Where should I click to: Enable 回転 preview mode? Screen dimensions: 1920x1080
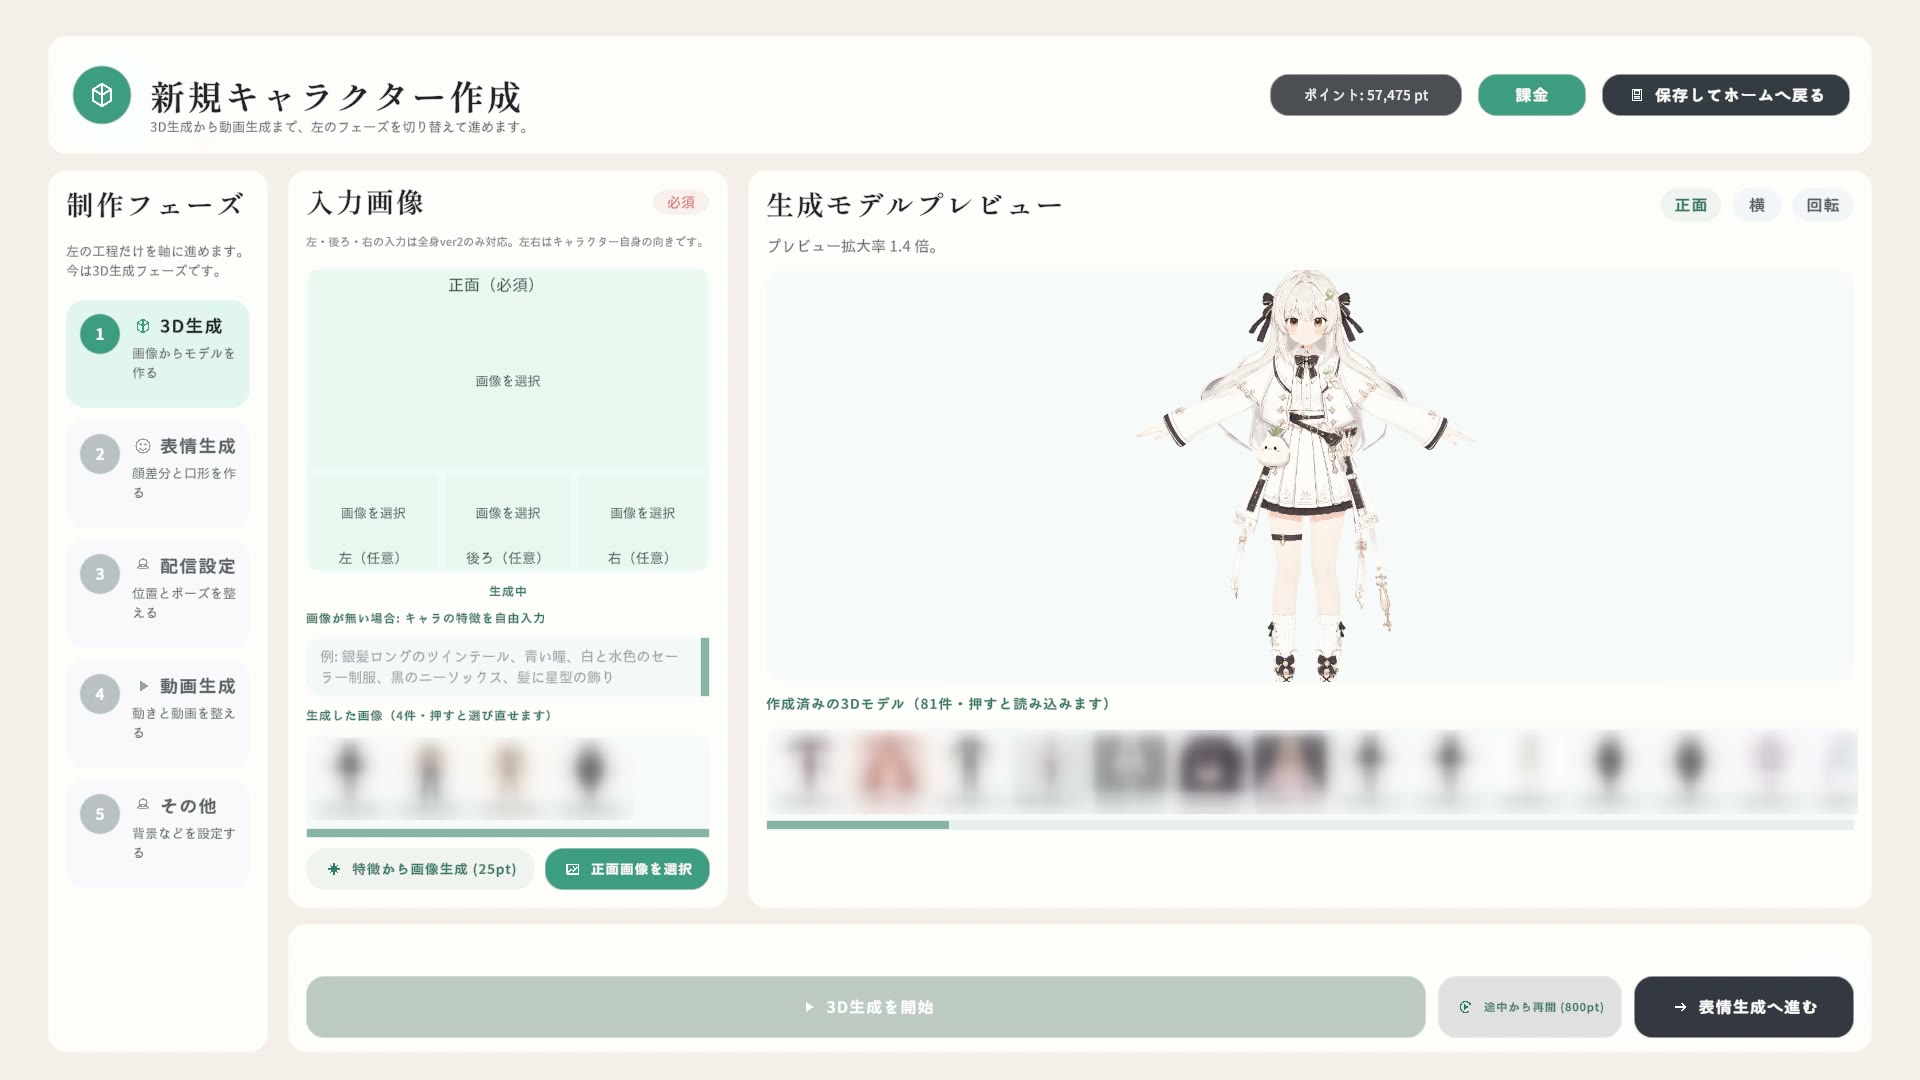pos(1822,205)
